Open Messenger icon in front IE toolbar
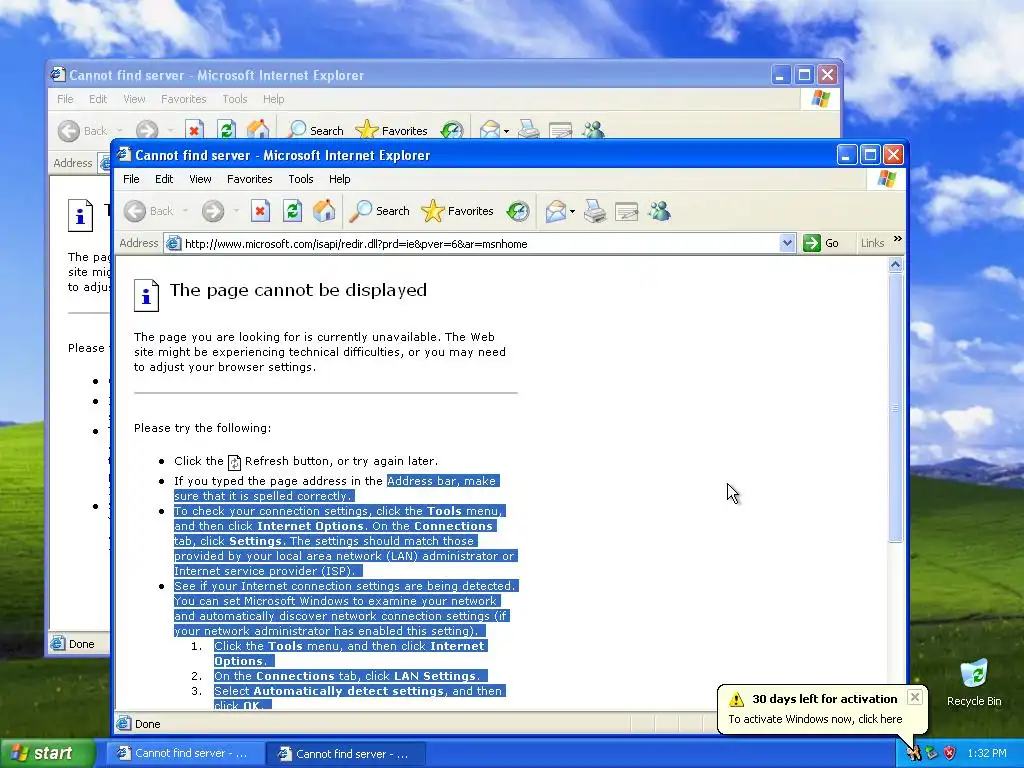The width and height of the screenshot is (1024, 768). pyautogui.click(x=660, y=211)
